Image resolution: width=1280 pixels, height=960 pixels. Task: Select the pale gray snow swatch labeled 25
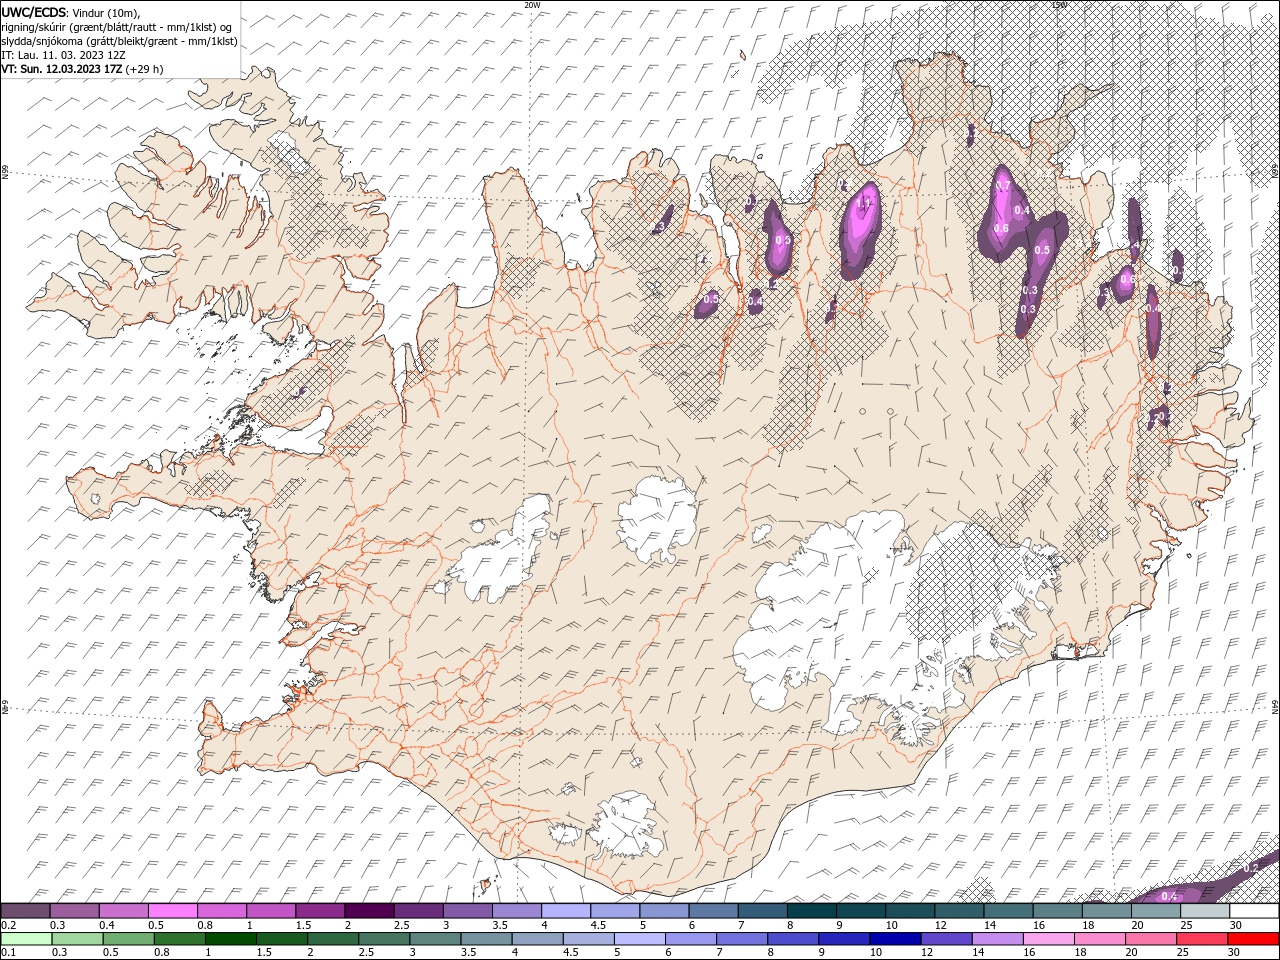[x=1205, y=911]
